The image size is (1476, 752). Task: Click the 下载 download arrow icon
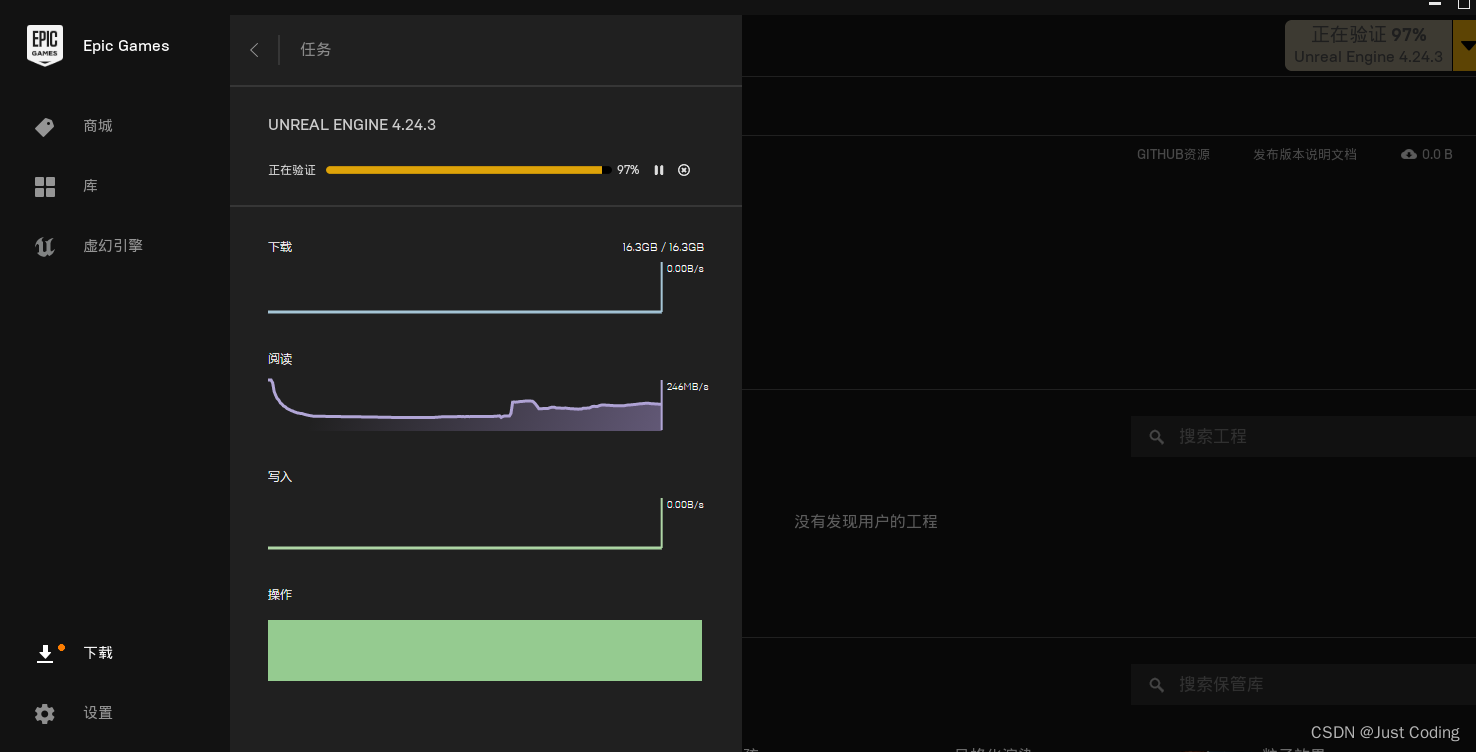[45, 653]
